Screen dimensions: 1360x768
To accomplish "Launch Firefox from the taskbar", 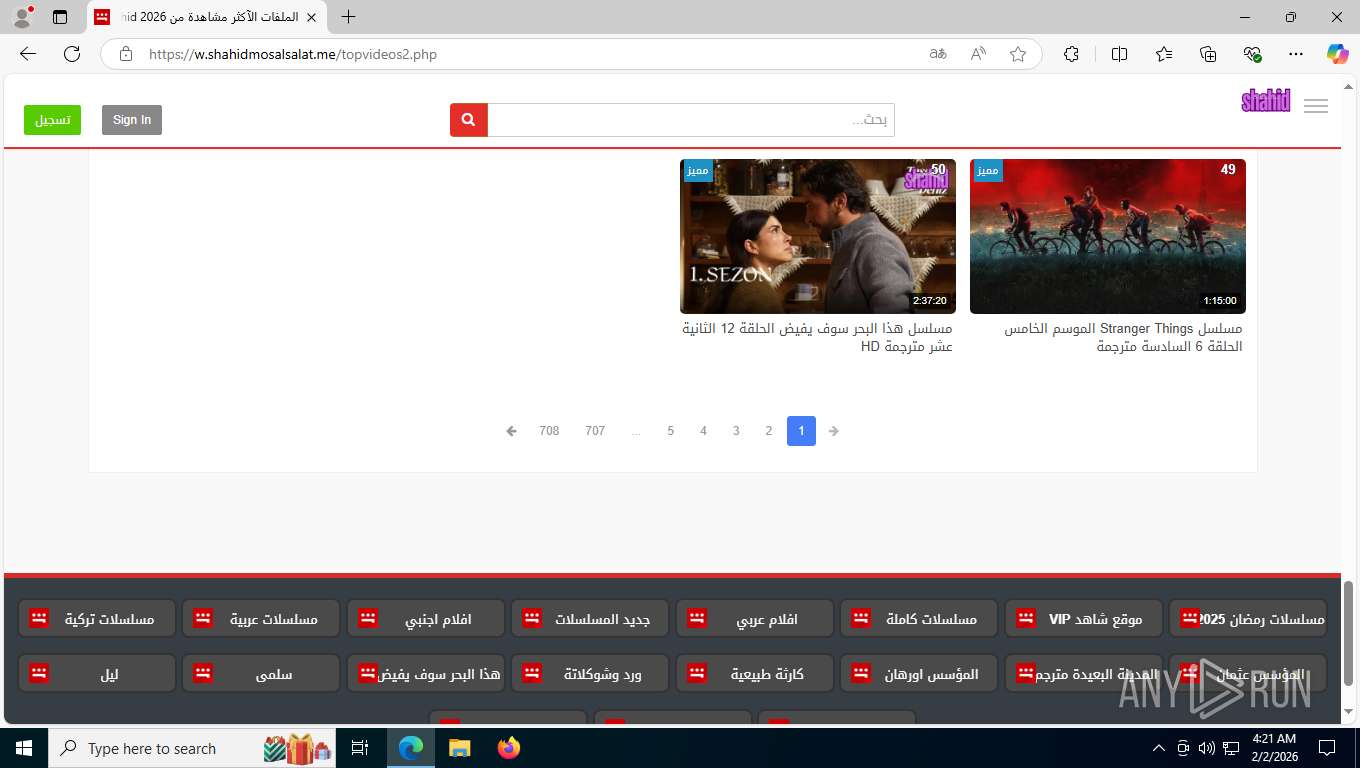I will [x=509, y=748].
